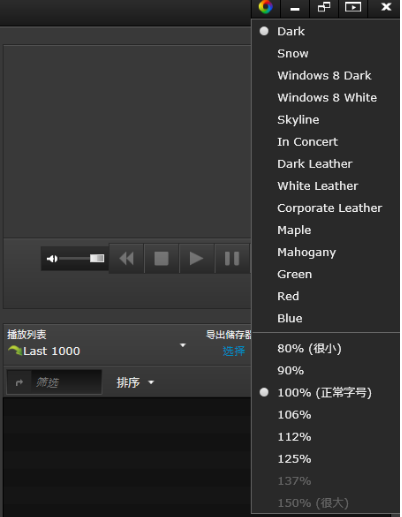Open the 排序 sort dropdown
The height and width of the screenshot is (517, 402).
click(135, 383)
